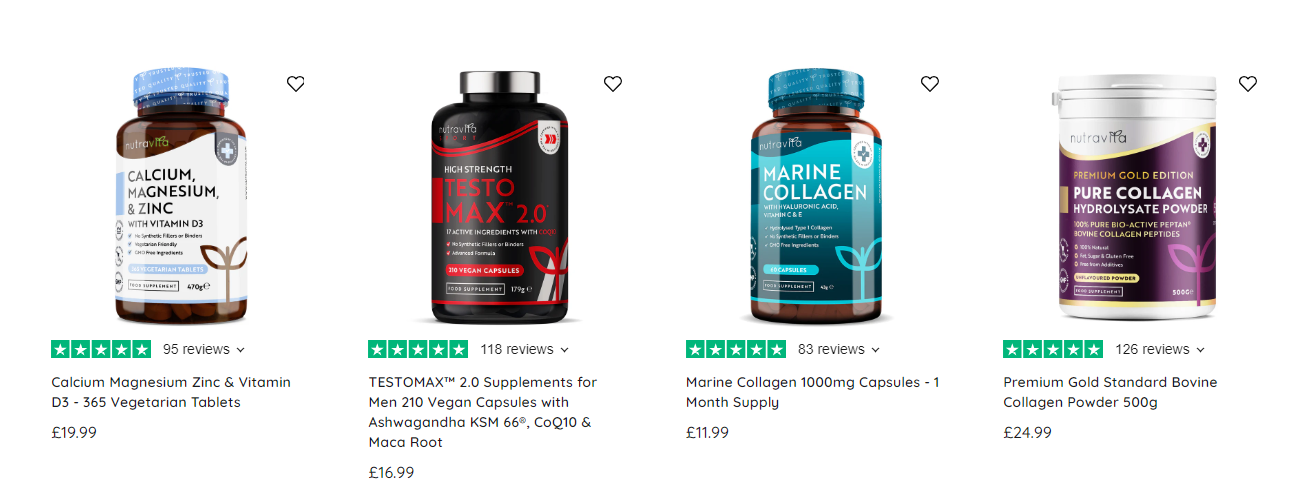Open Marine Collagen 1000mg Capsules product title
Screen dimensions: 1301x482
tap(813, 392)
